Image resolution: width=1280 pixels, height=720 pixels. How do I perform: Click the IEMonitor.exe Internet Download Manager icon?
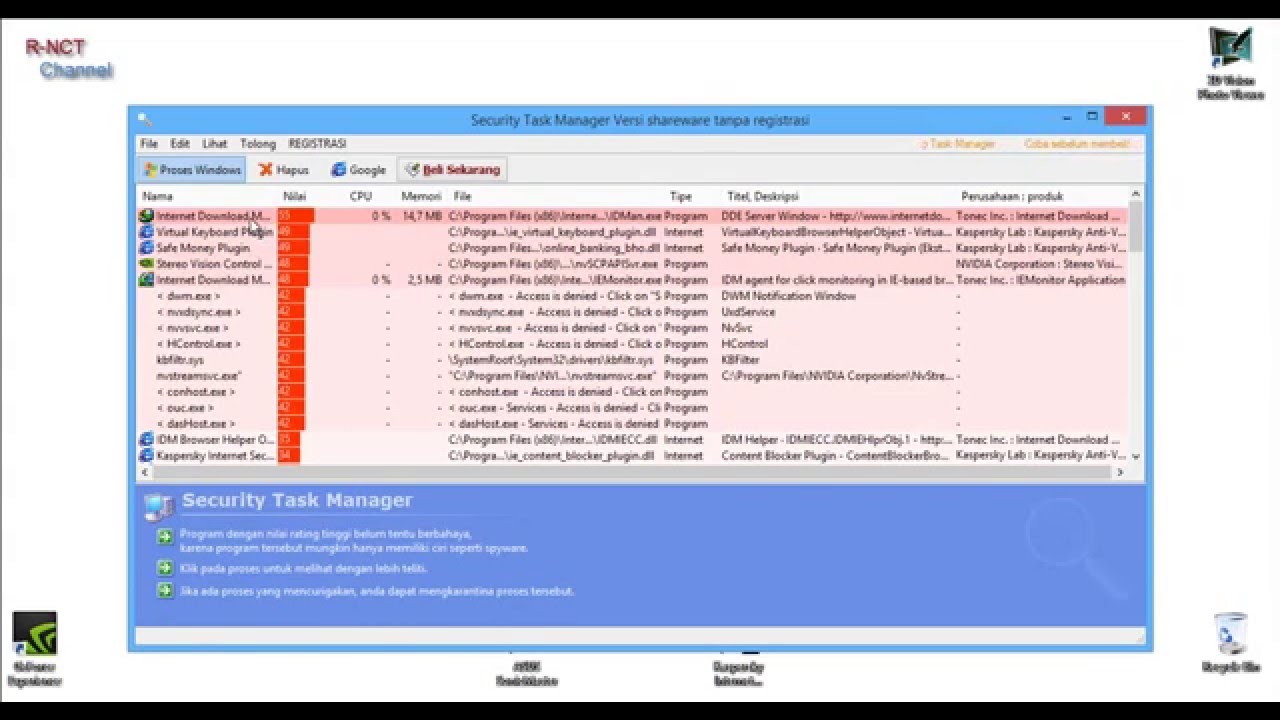coord(146,280)
